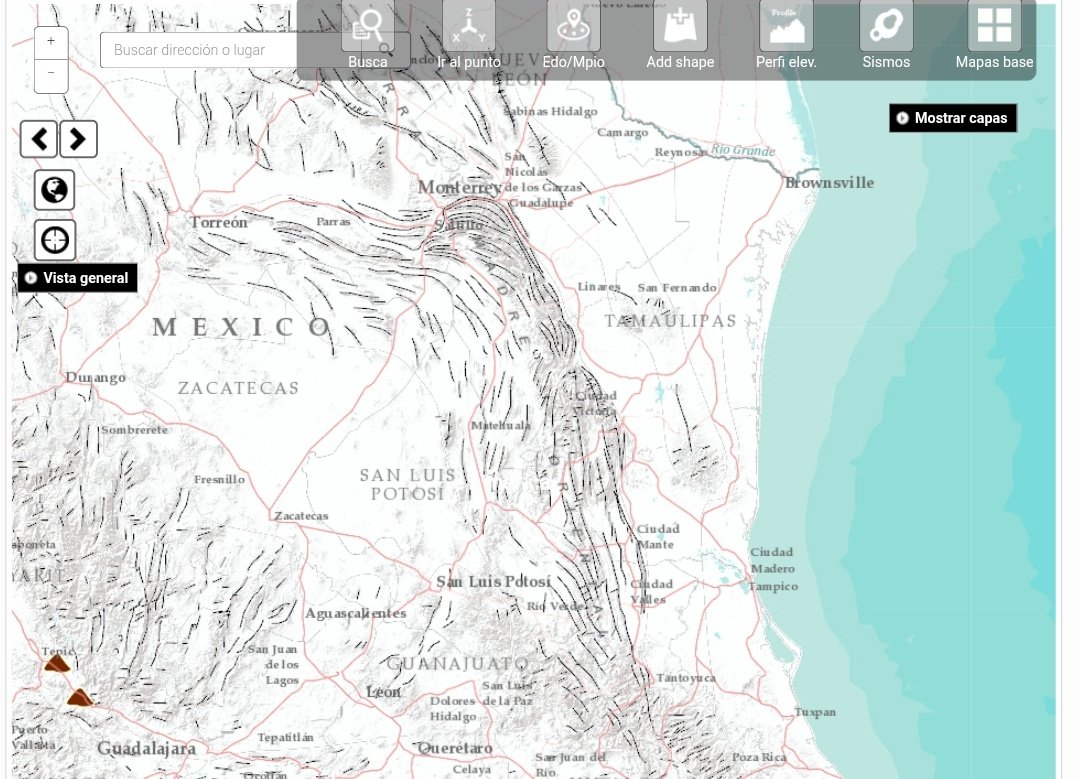
Task: Click the Tantoyuca town label
Action: click(686, 678)
